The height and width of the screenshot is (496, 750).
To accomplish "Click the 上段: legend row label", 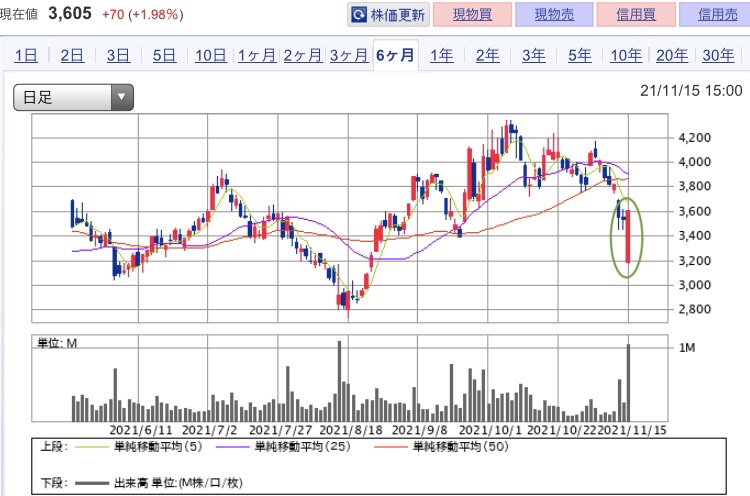I will 54,446.
